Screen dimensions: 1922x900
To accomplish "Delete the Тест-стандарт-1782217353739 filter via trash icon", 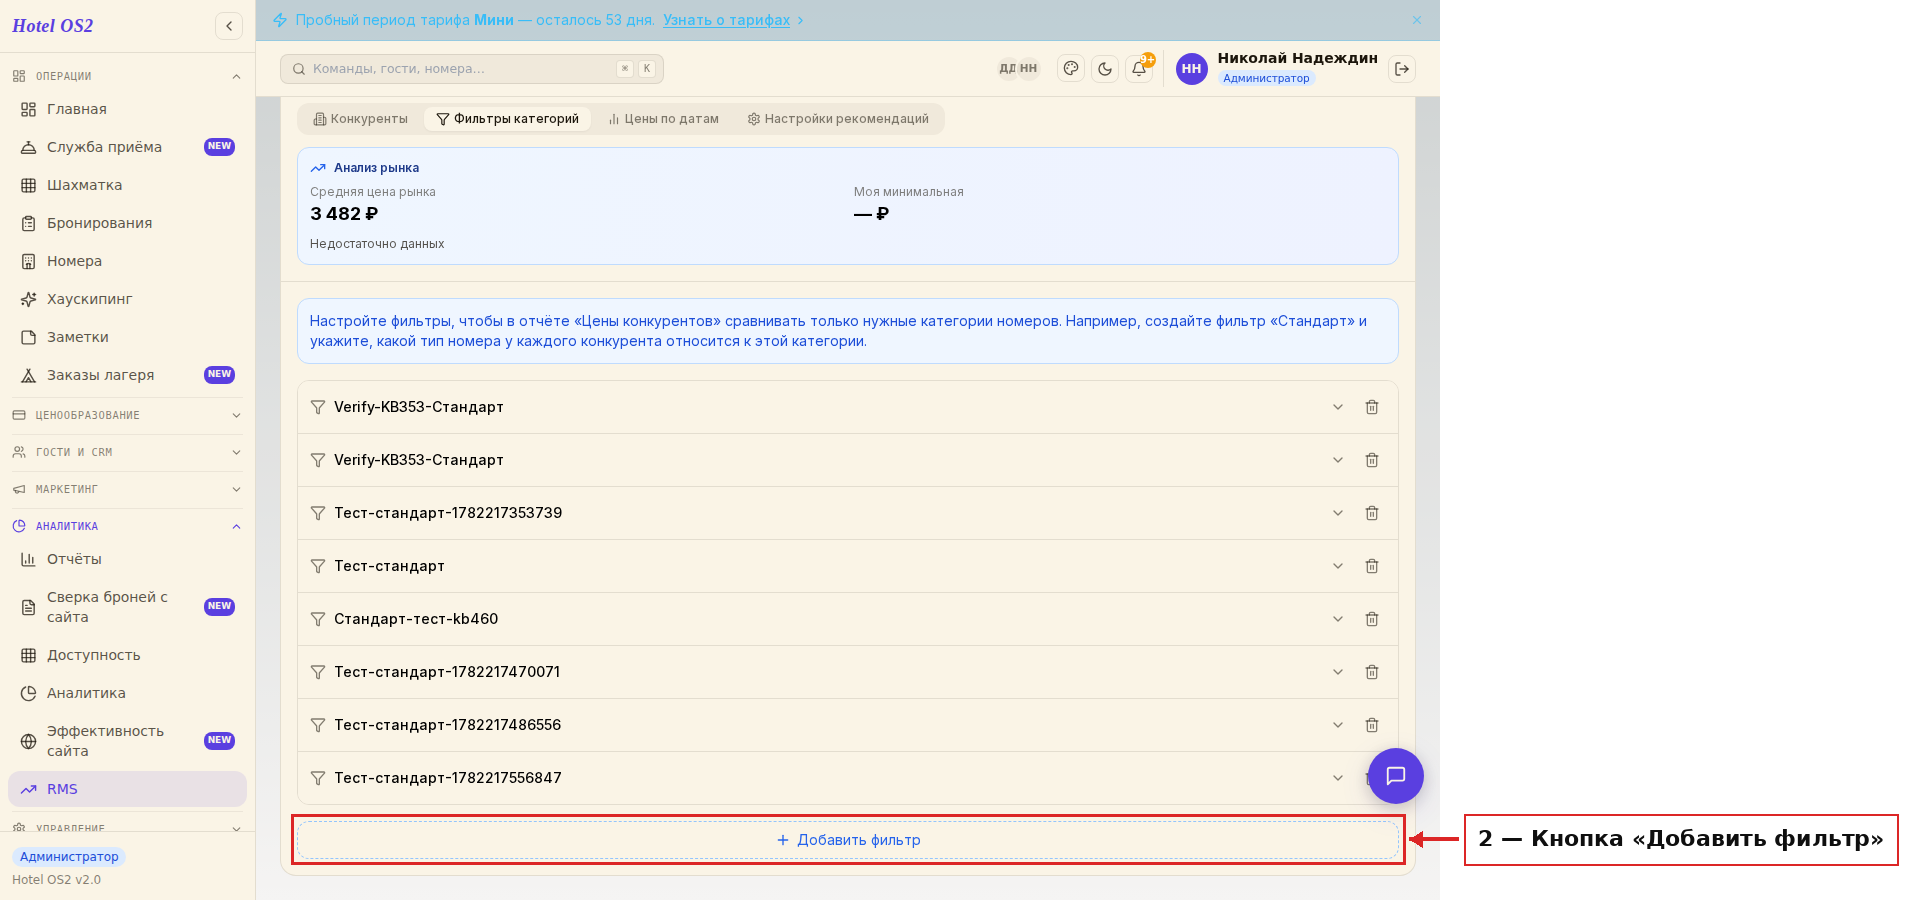I will [1372, 513].
